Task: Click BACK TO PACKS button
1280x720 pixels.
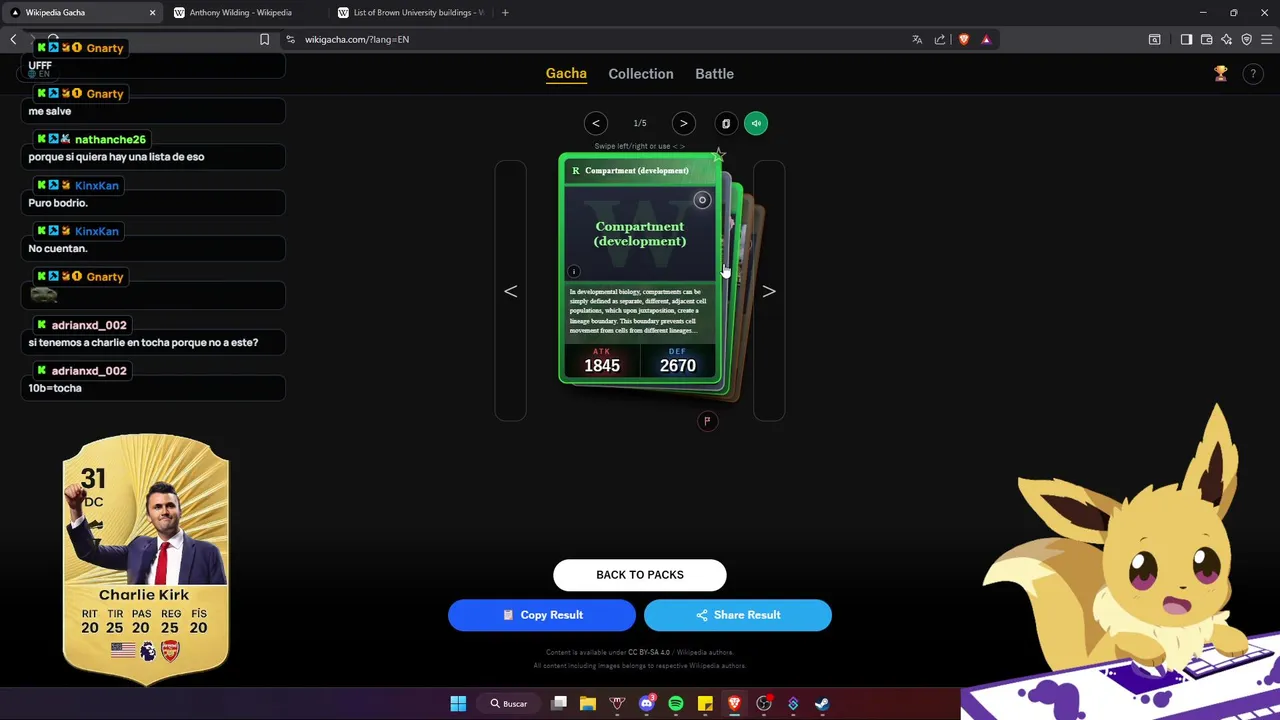Action: pyautogui.click(x=640, y=575)
